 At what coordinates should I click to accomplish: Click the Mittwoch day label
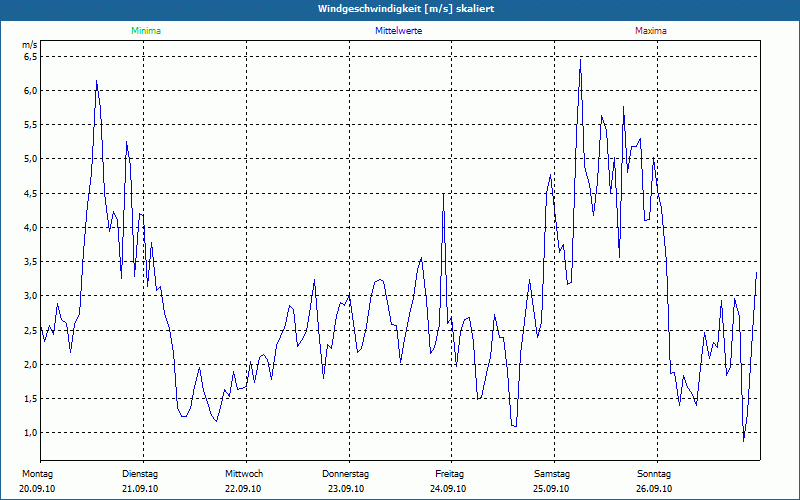click(x=244, y=474)
